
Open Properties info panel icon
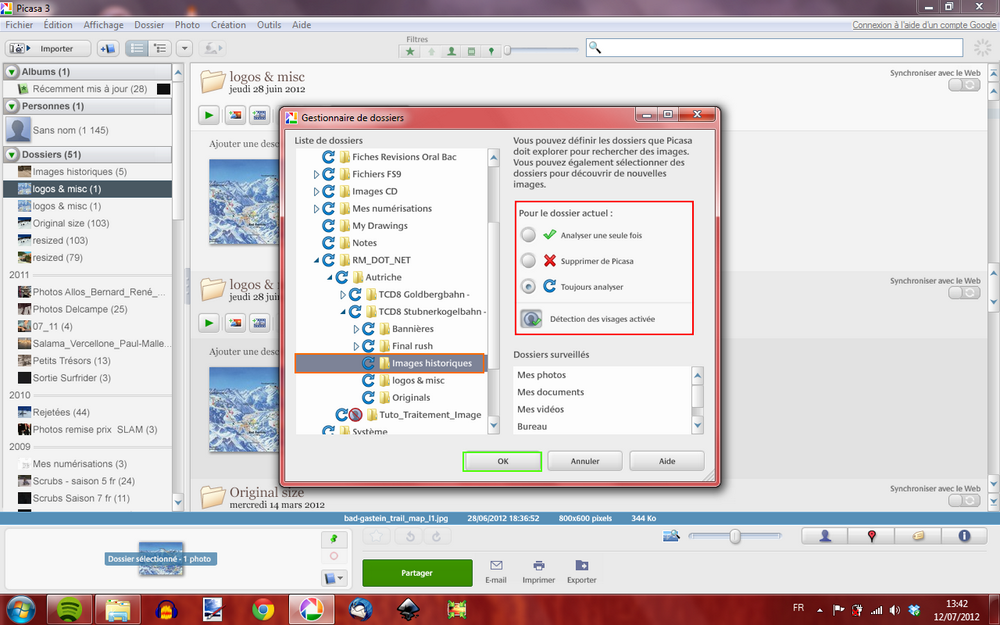click(964, 536)
